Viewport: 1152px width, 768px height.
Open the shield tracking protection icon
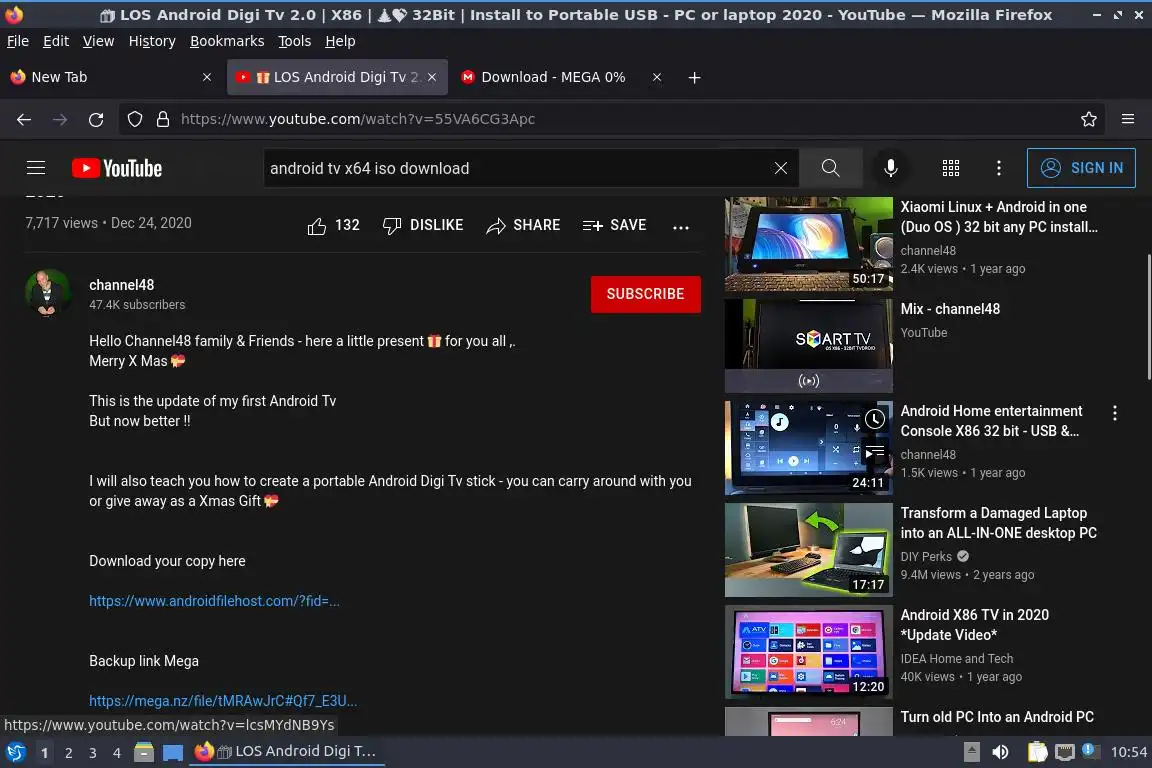134,119
